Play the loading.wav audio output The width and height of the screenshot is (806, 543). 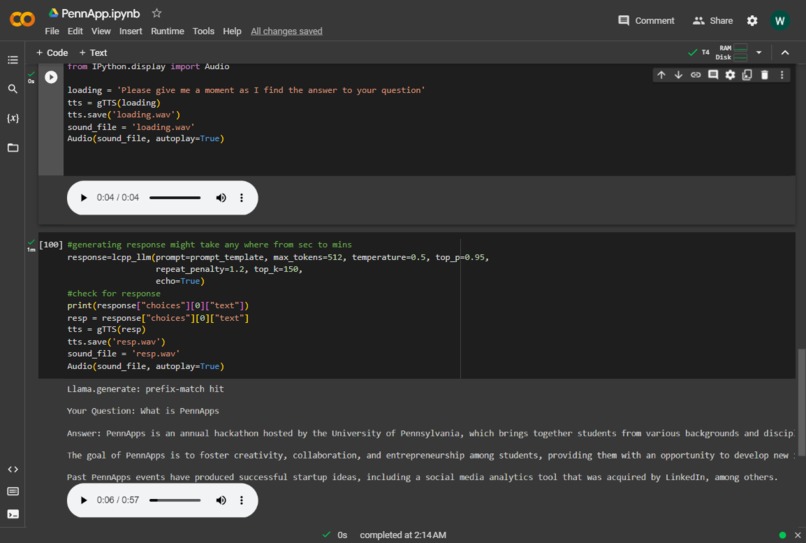(83, 198)
